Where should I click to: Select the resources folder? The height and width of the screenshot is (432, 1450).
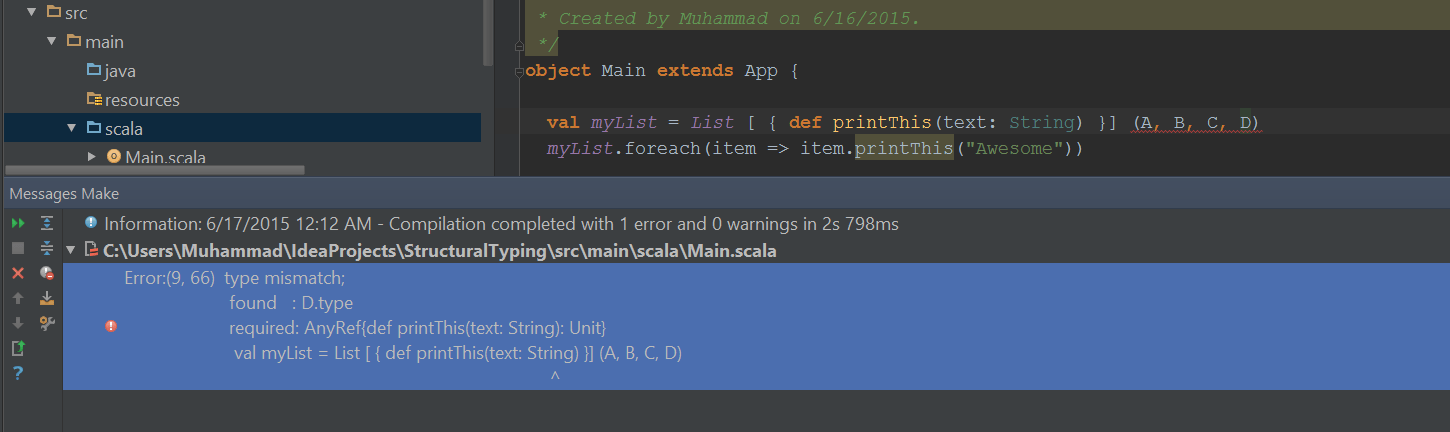pyautogui.click(x=141, y=100)
